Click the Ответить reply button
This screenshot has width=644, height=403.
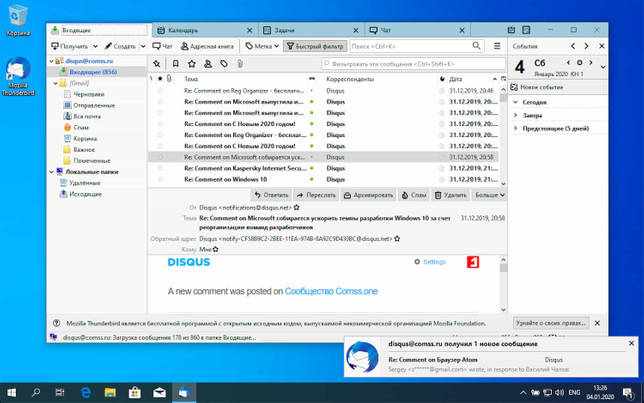pos(271,195)
